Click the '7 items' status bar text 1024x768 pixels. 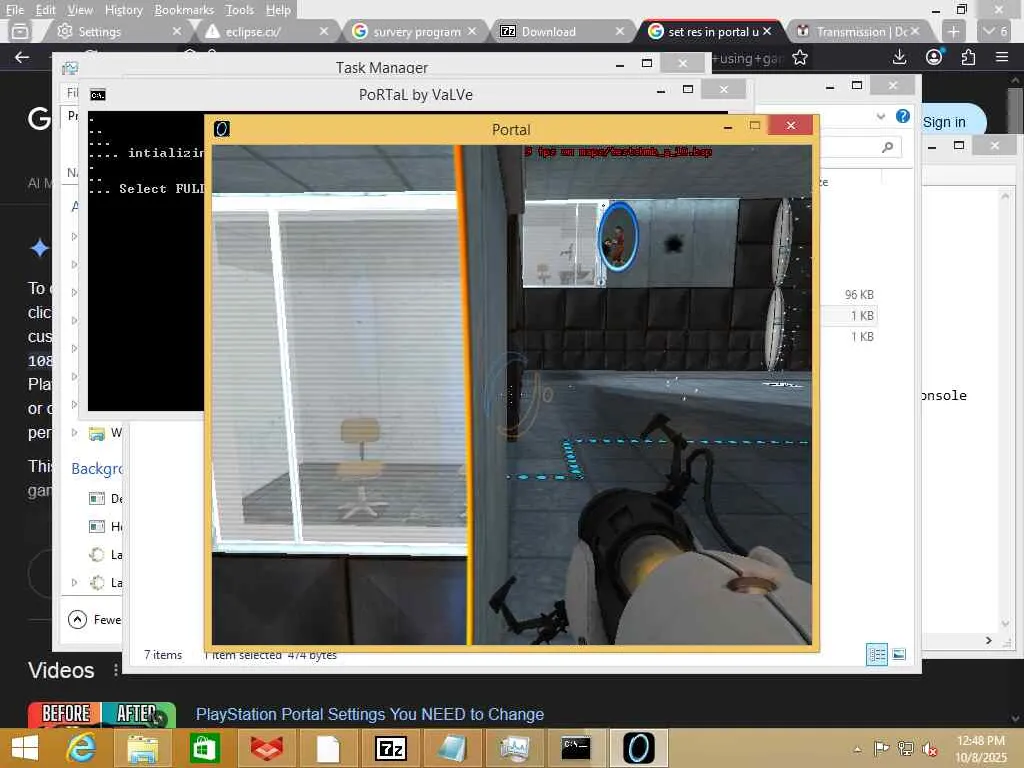coord(163,654)
